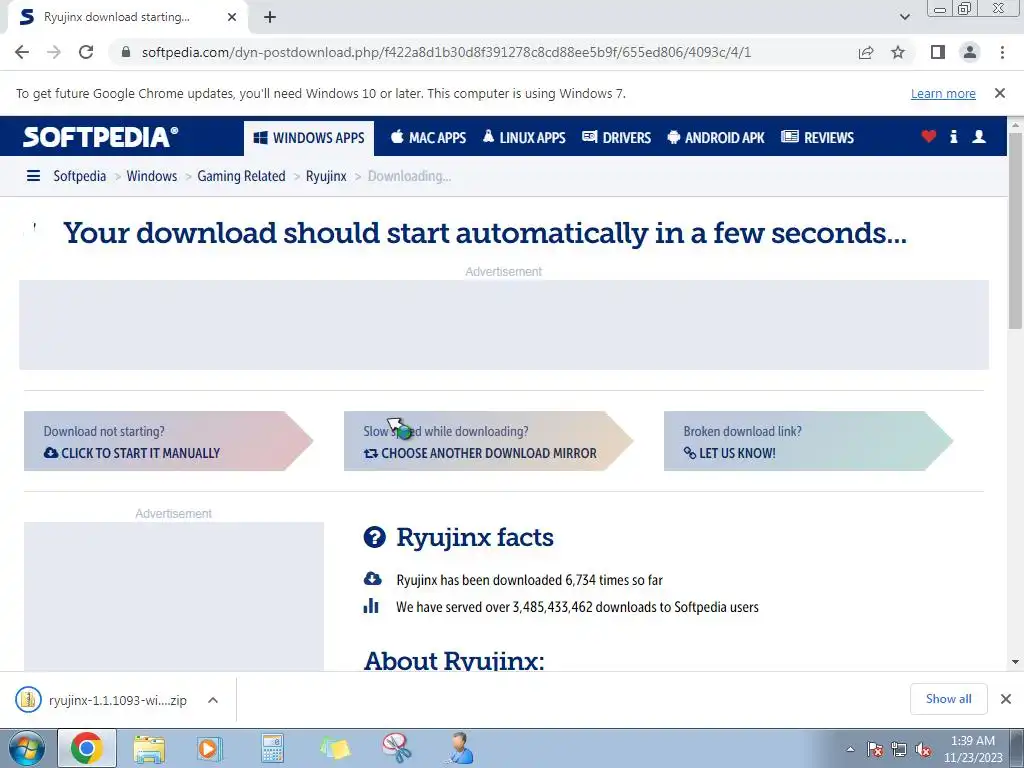
Task: Expand the ryujinx zip download options
Action: 212,700
